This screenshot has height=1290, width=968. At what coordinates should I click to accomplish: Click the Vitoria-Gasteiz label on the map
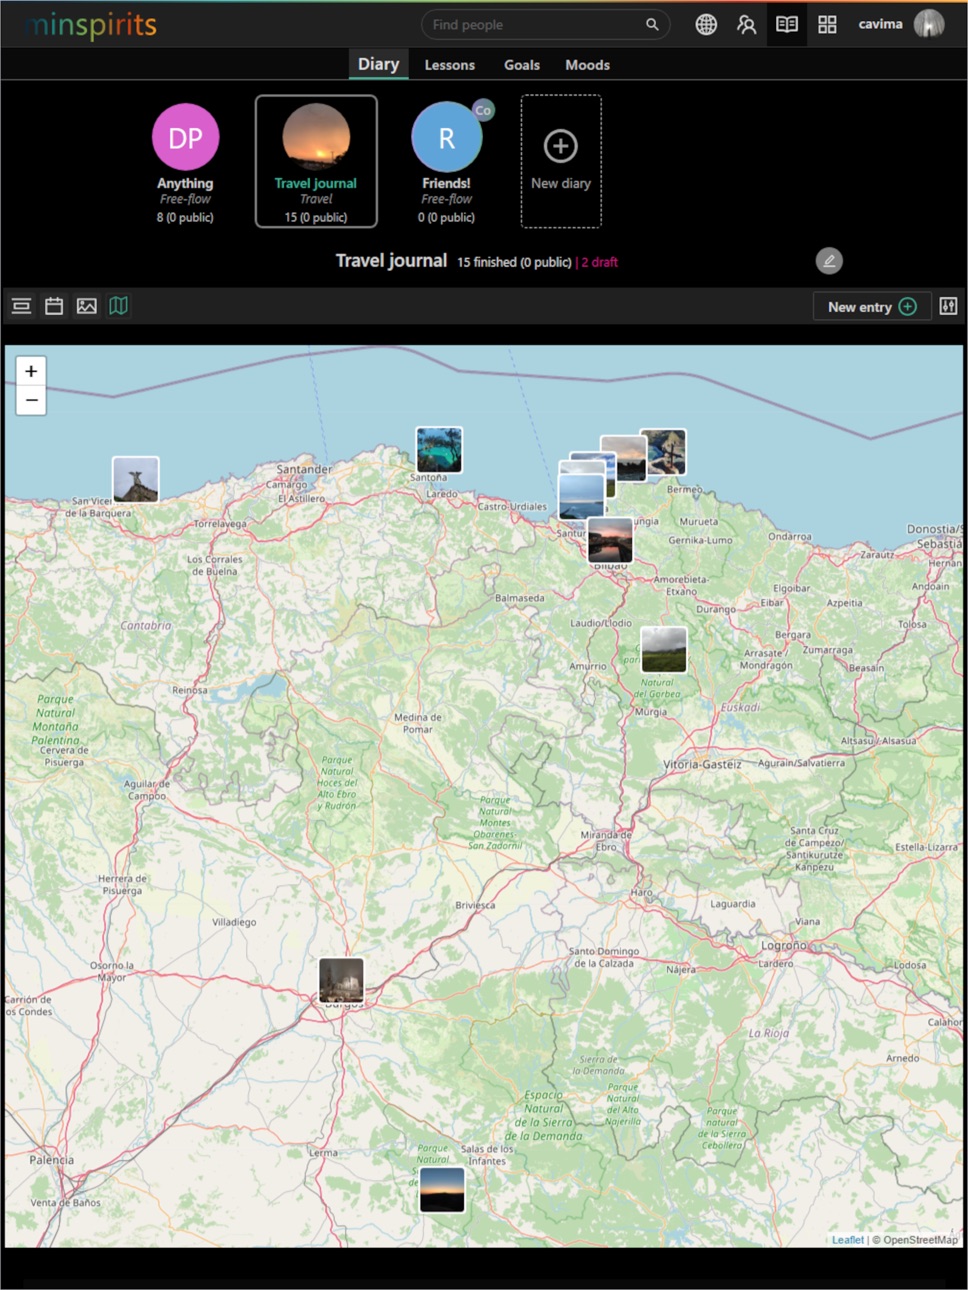pos(703,764)
